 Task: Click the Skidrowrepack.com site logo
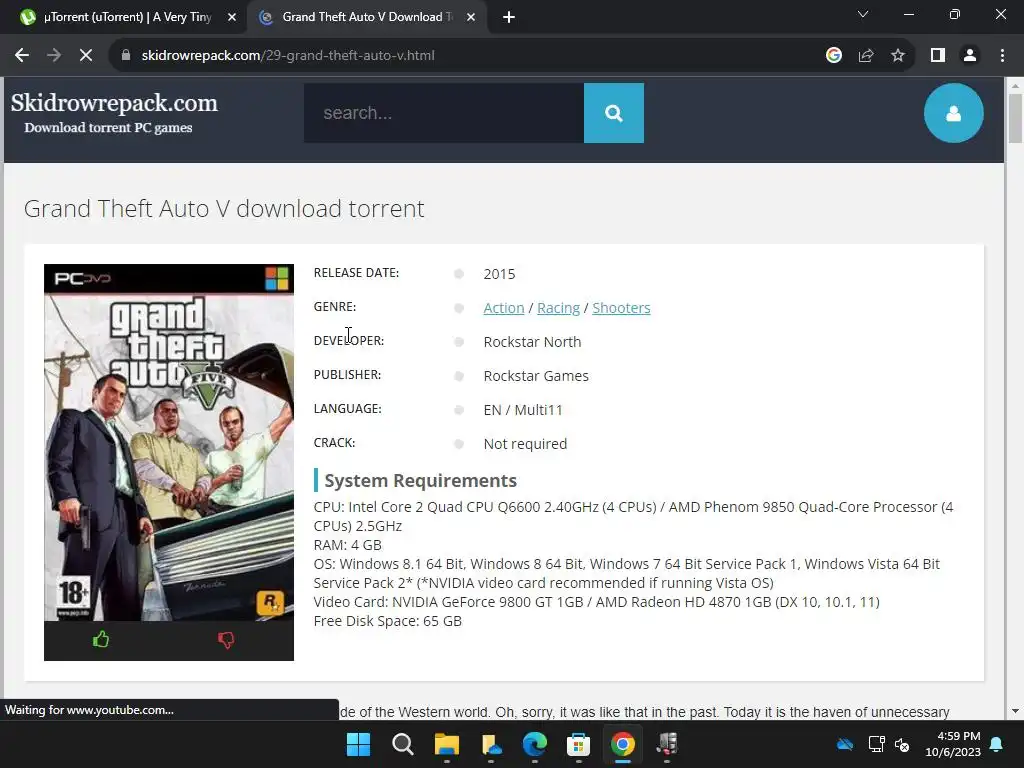(x=114, y=112)
